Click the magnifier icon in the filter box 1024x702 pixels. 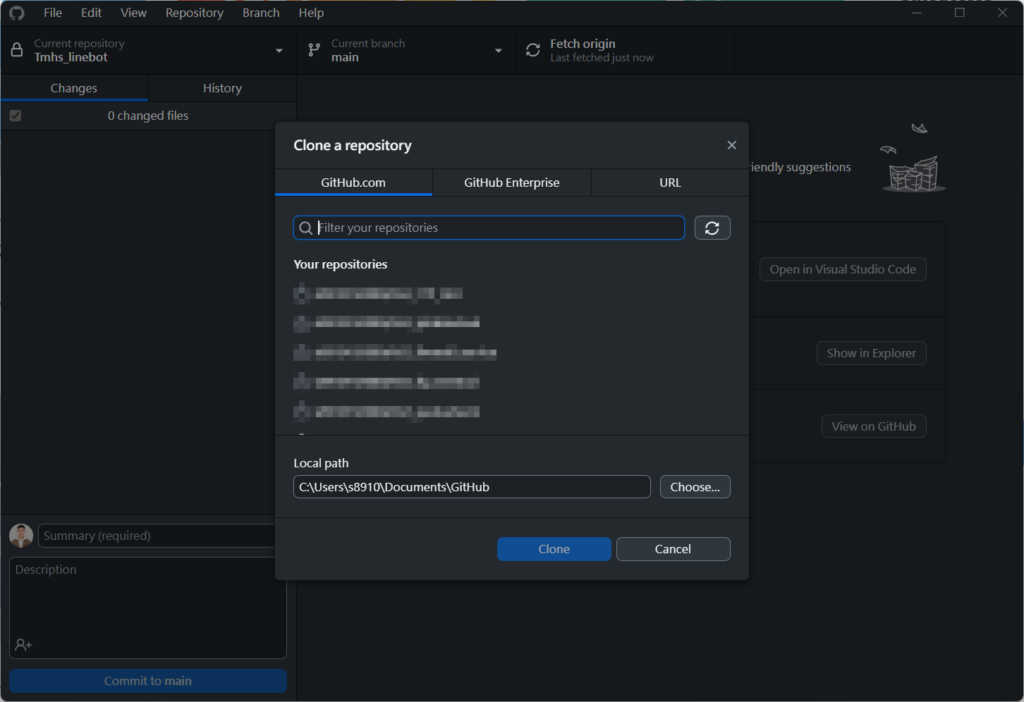305,228
